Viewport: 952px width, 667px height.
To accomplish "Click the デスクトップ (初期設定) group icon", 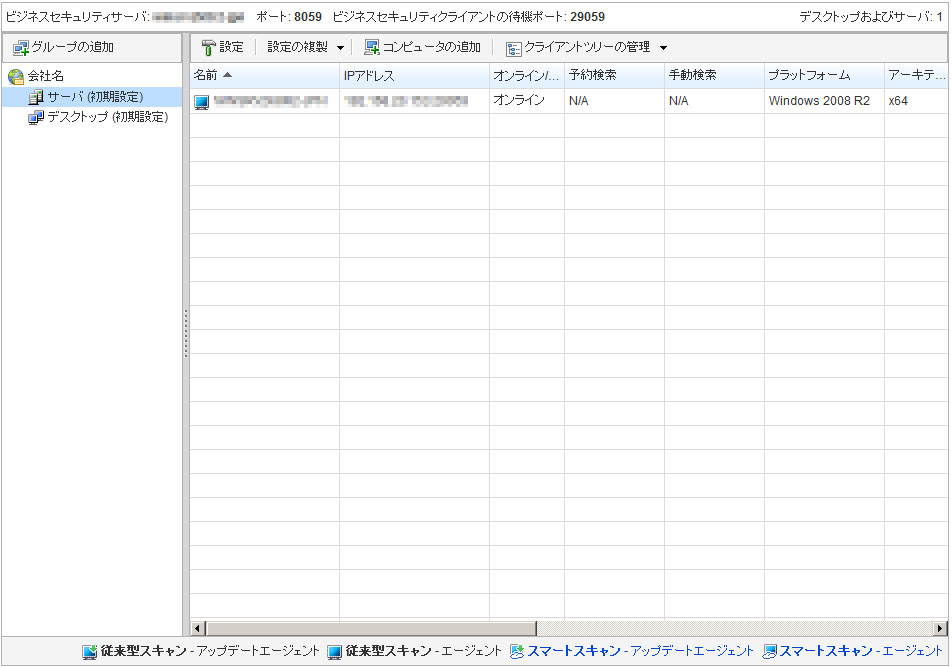I will (36, 117).
